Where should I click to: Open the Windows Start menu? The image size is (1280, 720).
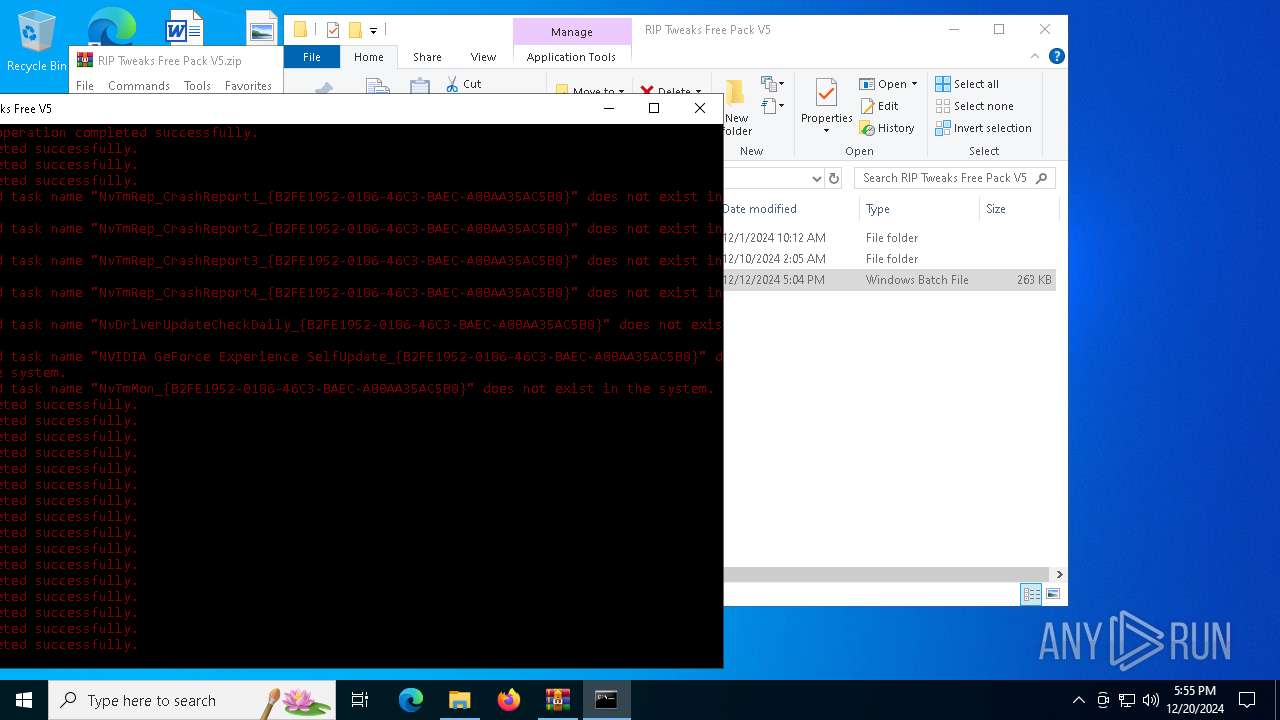24,700
